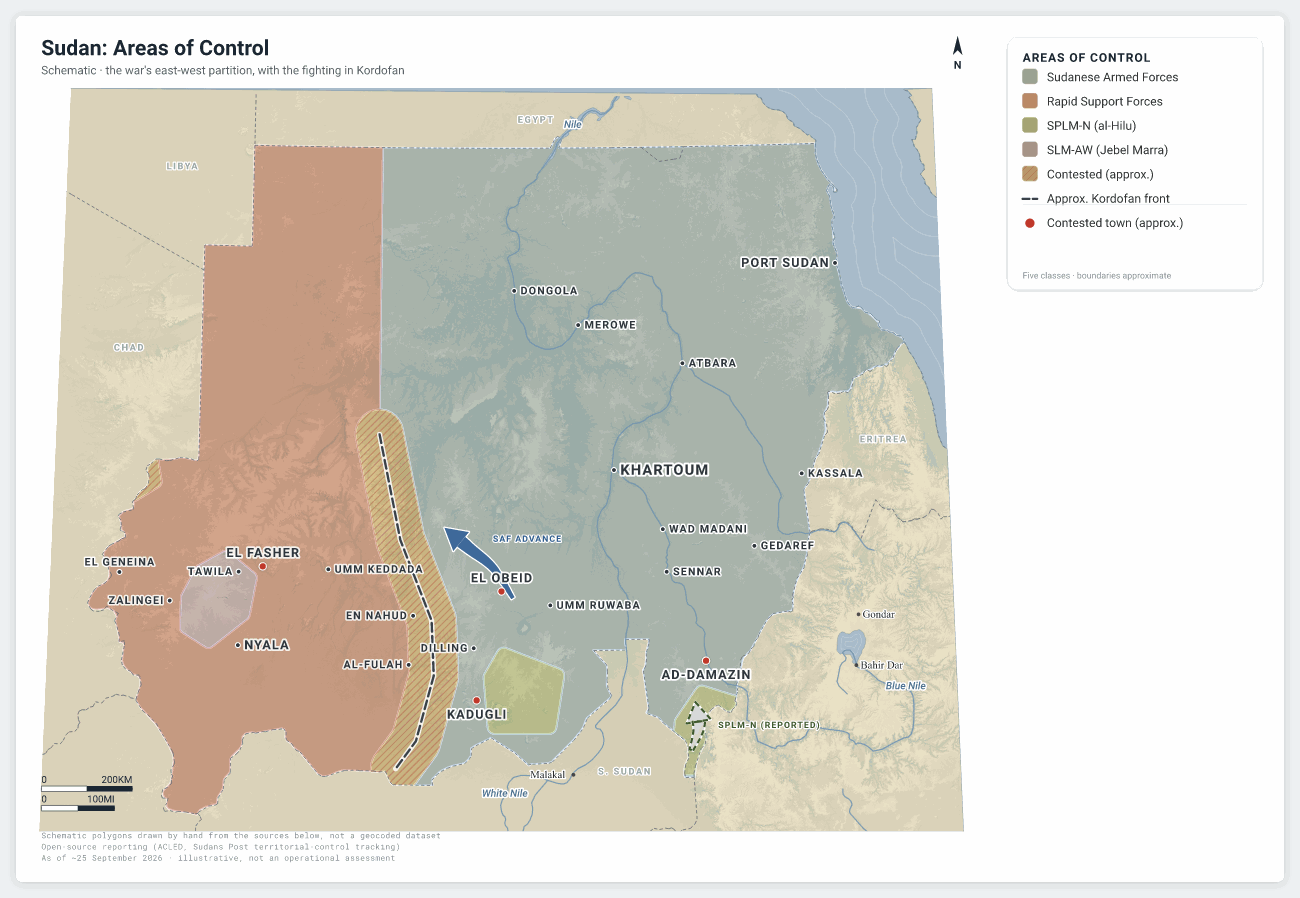
Task: Click the 'Sudan: Areas of Control' title
Action: pyautogui.click(x=155, y=48)
